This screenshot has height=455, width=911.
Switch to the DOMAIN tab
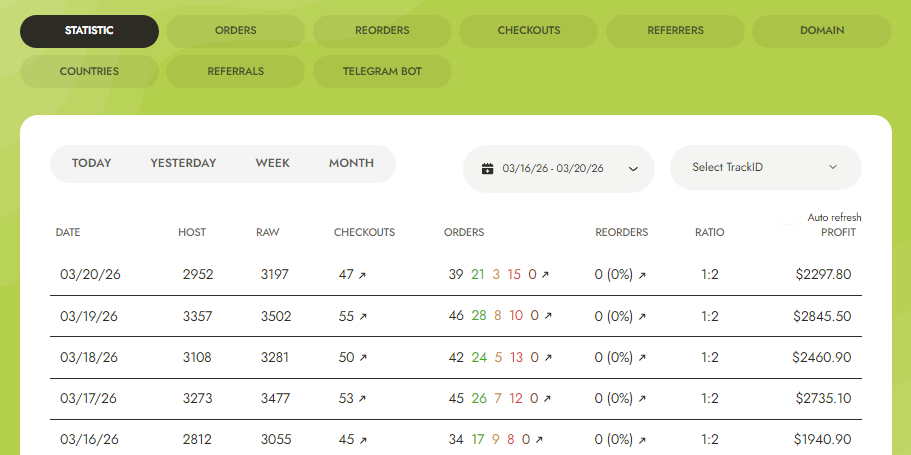[x=822, y=31]
